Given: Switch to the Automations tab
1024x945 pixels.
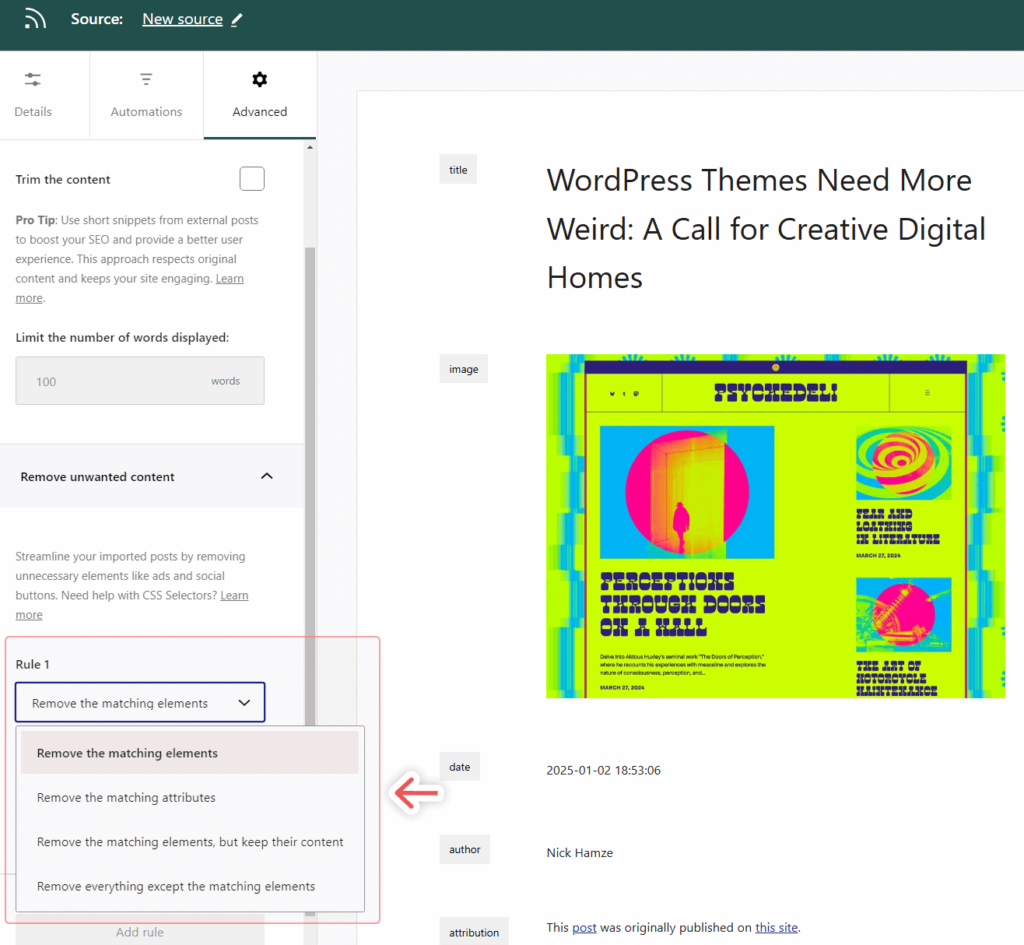Looking at the screenshot, I should (146, 95).
